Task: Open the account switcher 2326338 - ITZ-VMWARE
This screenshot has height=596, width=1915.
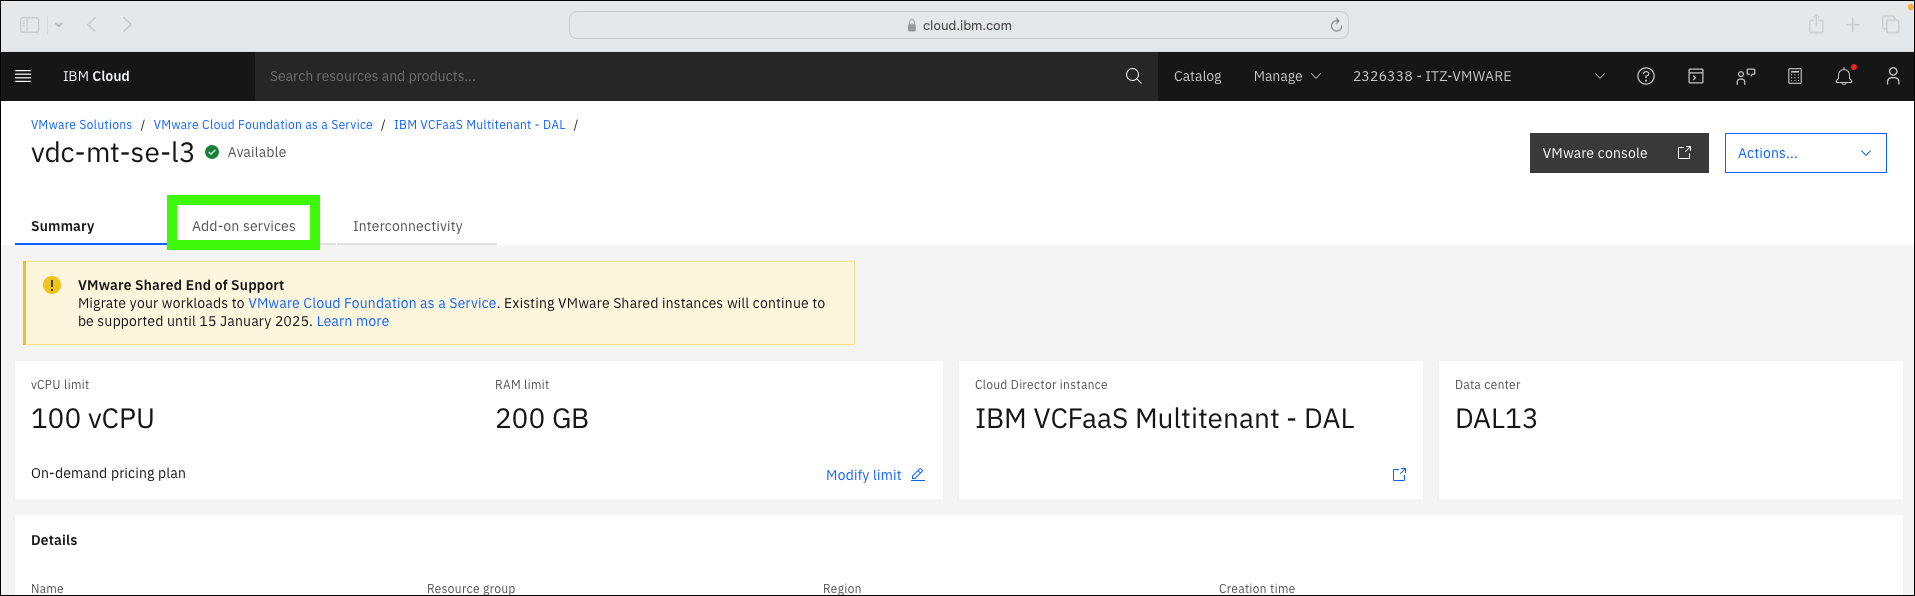Action: tap(1478, 76)
